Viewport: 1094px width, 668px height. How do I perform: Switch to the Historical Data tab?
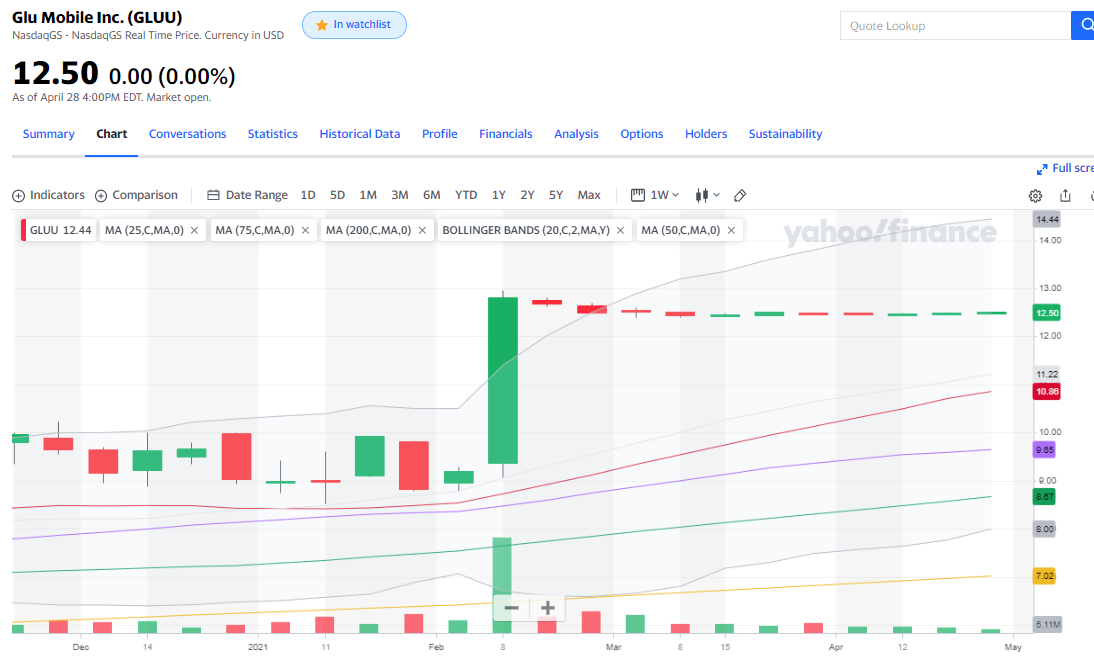point(359,134)
